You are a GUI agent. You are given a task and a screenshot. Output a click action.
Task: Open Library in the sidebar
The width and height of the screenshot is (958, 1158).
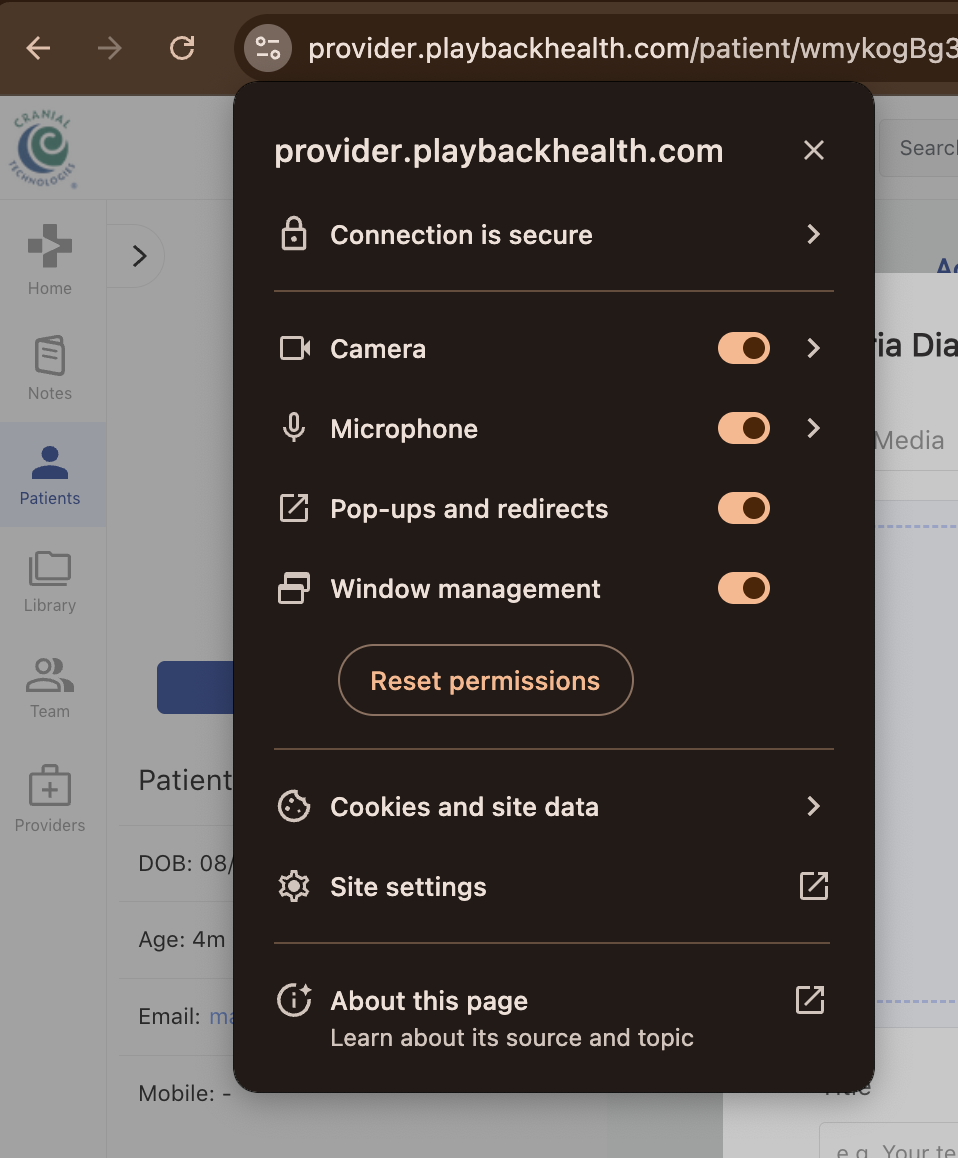click(50, 582)
